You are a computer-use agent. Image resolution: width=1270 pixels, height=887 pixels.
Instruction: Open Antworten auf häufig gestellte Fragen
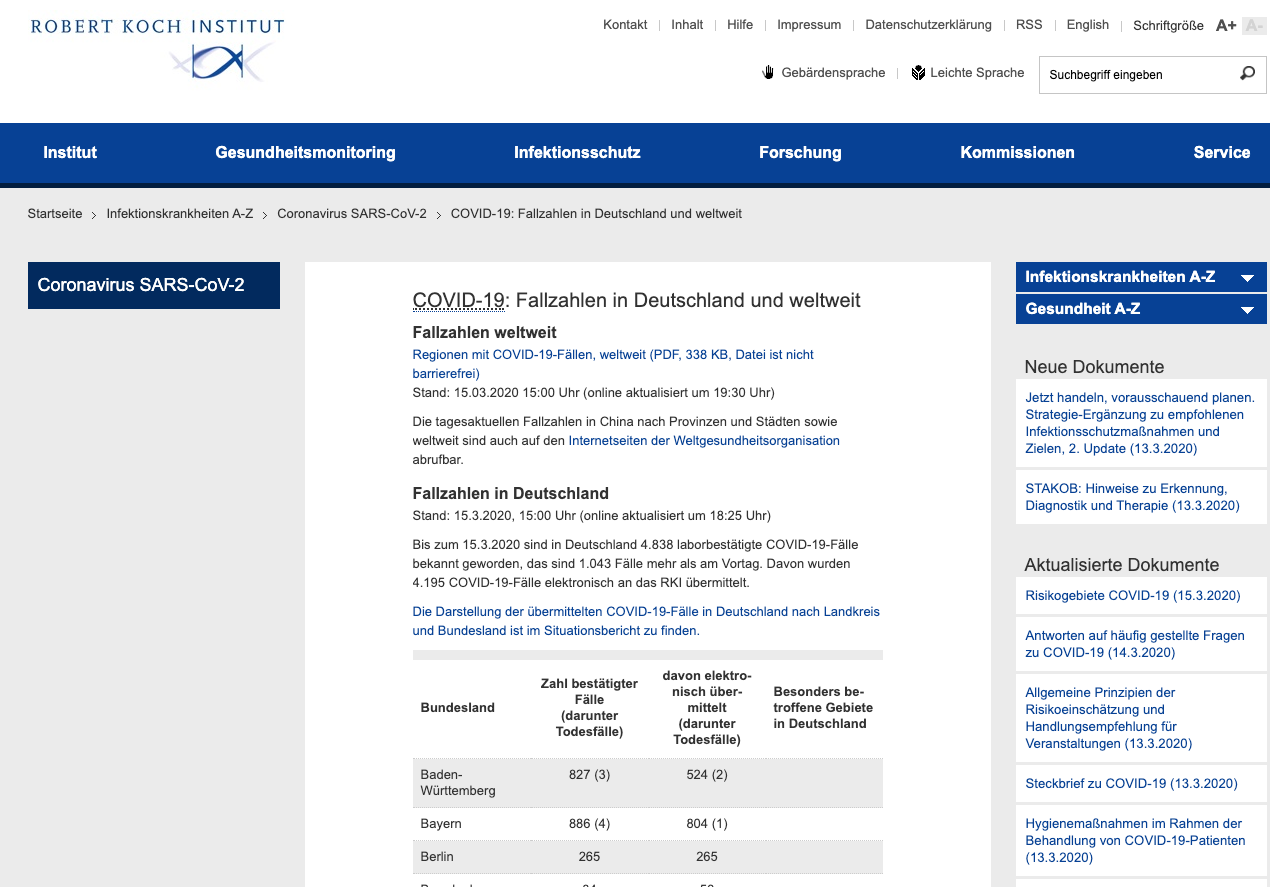1135,644
